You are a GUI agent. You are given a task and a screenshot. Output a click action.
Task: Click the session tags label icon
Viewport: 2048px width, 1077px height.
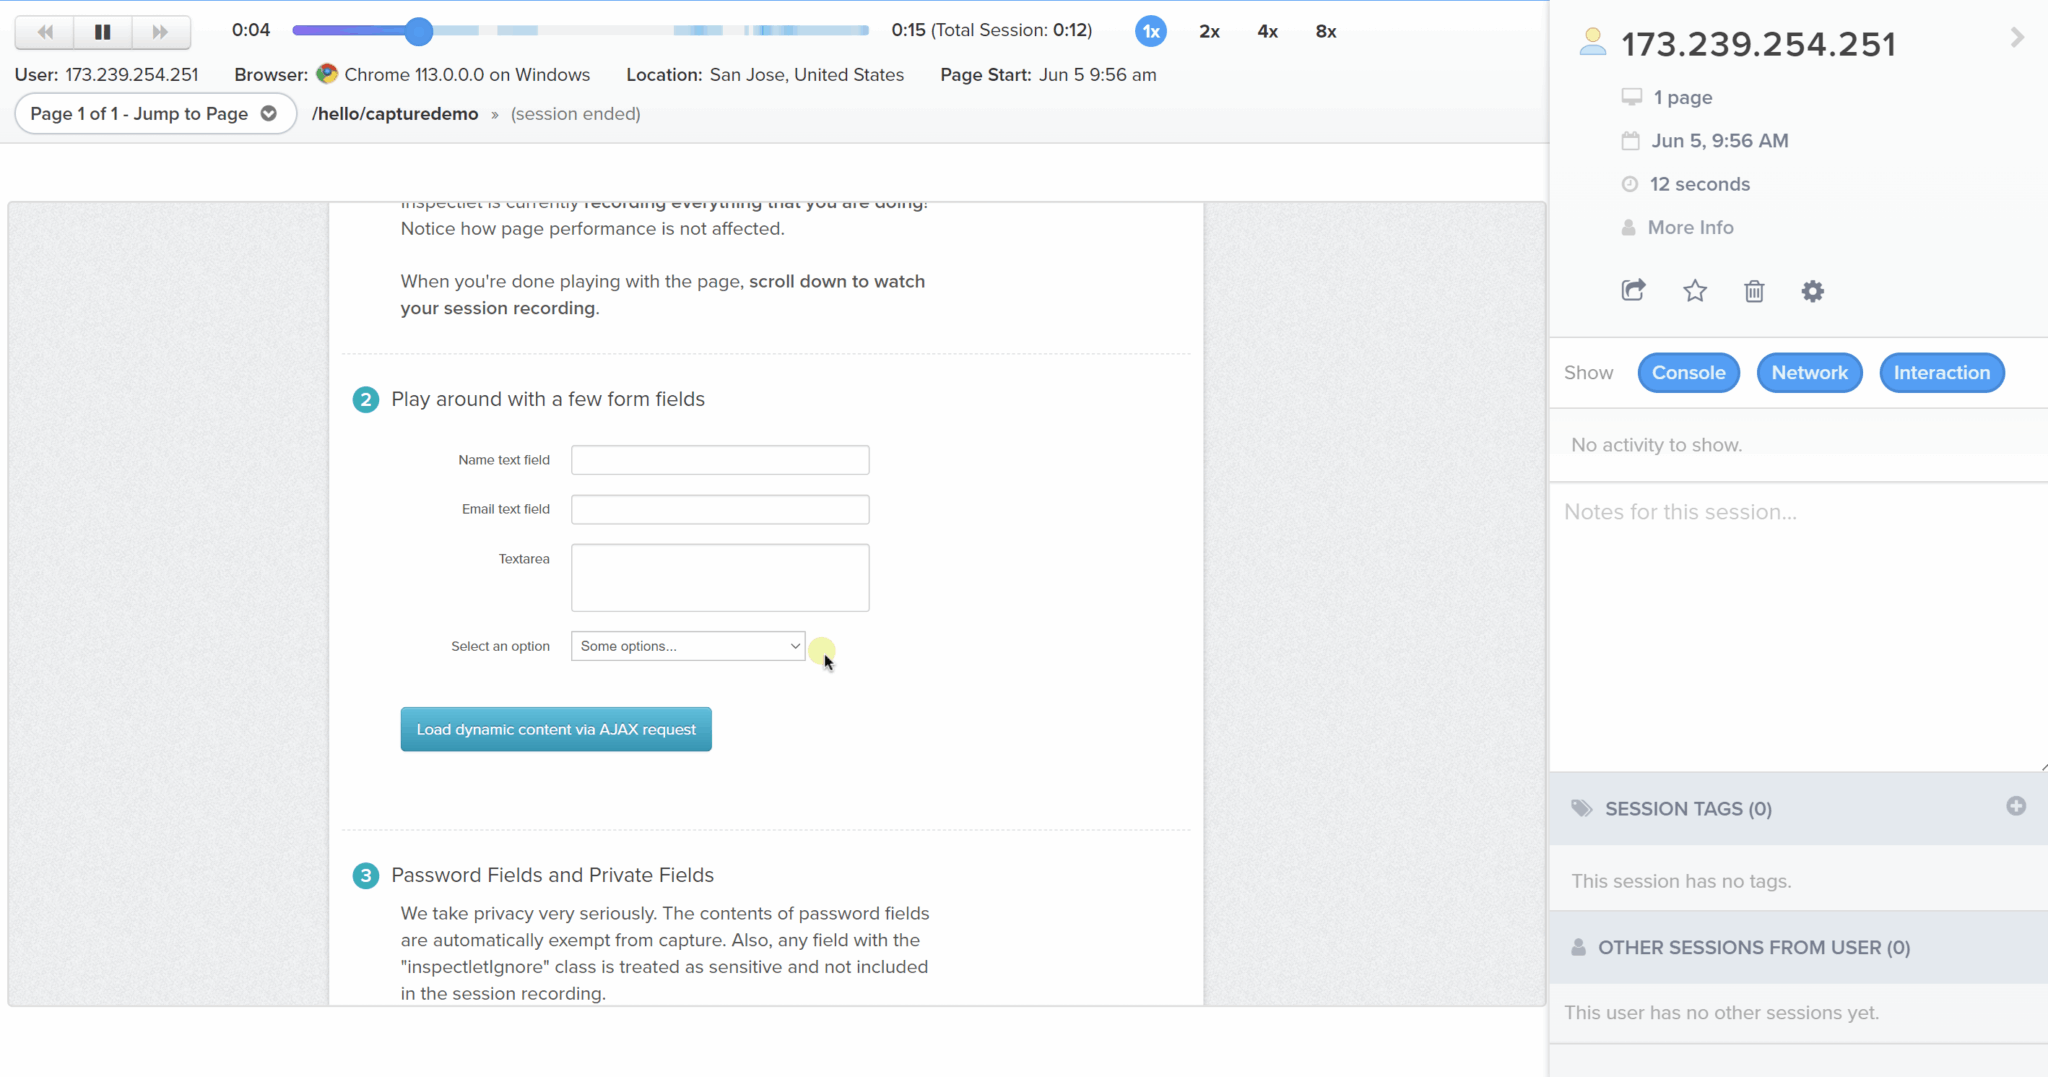pyautogui.click(x=1581, y=808)
